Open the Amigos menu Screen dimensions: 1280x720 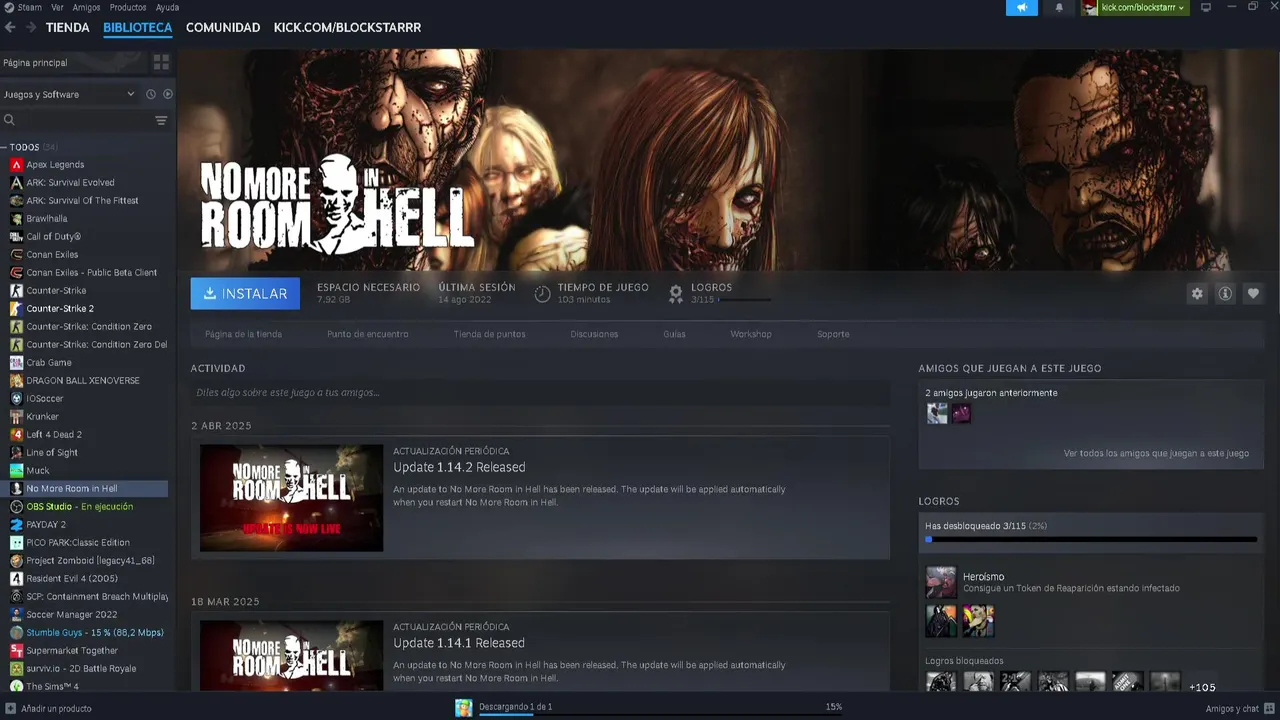click(x=86, y=7)
